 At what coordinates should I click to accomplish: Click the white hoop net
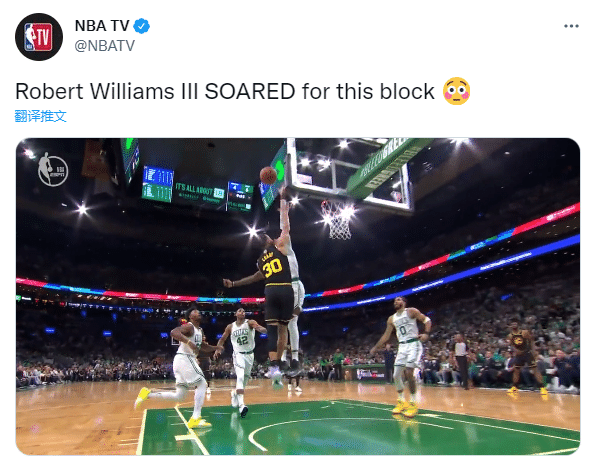click(x=338, y=220)
